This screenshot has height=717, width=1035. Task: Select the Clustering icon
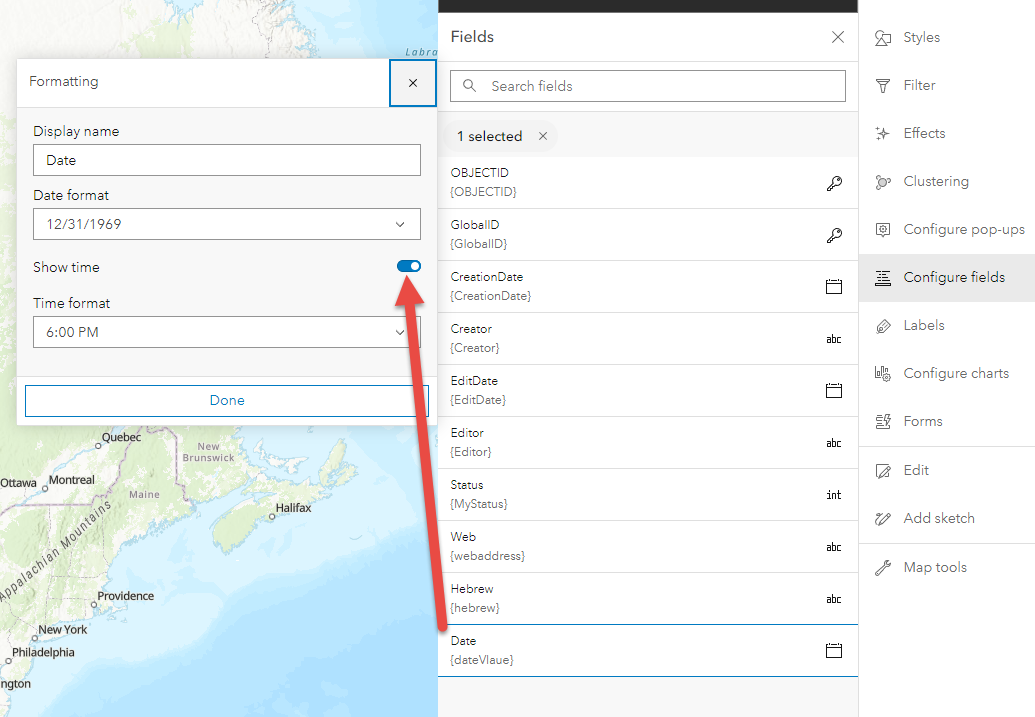point(883,182)
